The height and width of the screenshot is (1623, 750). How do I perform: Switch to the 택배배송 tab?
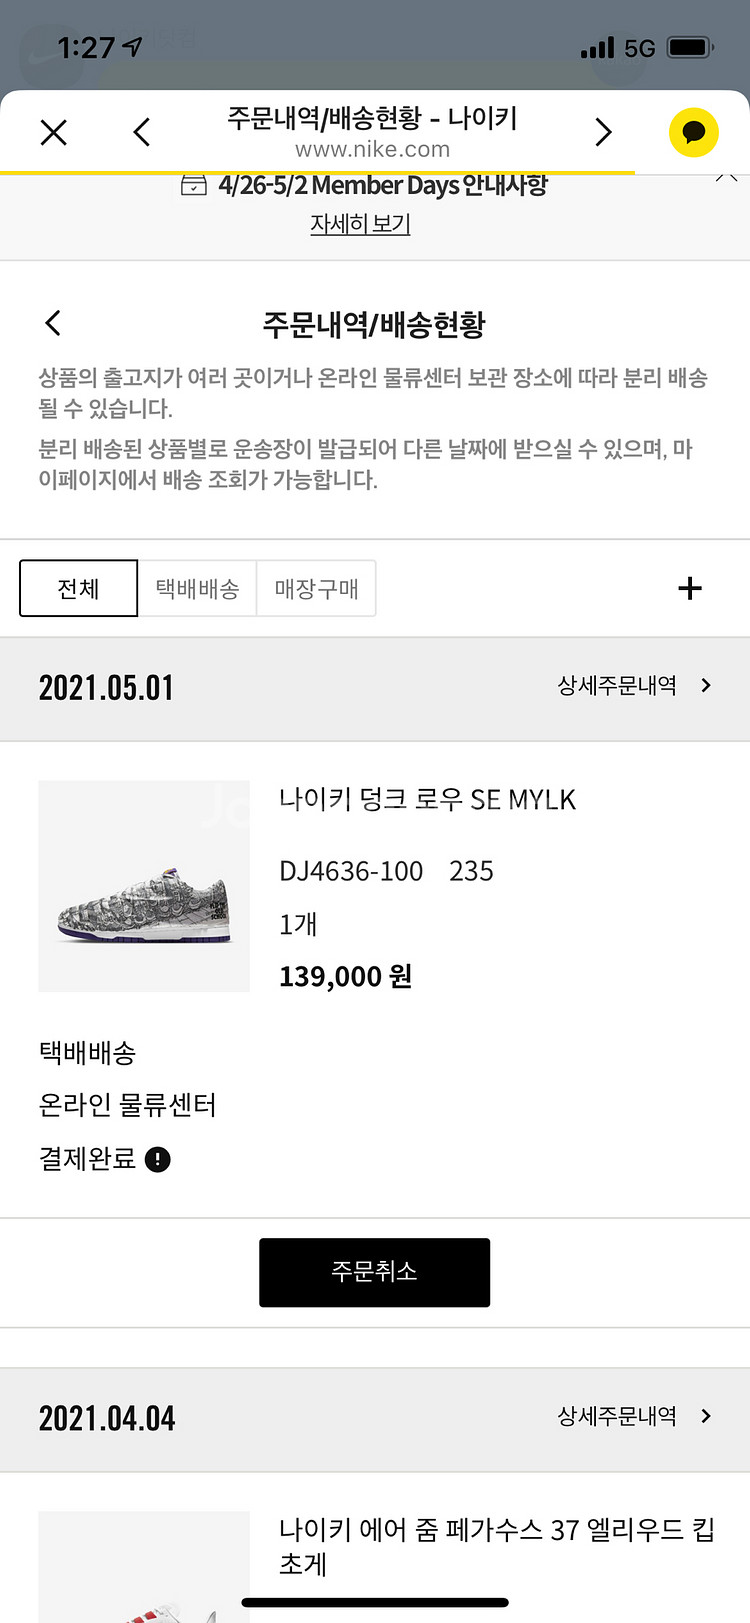[197, 588]
